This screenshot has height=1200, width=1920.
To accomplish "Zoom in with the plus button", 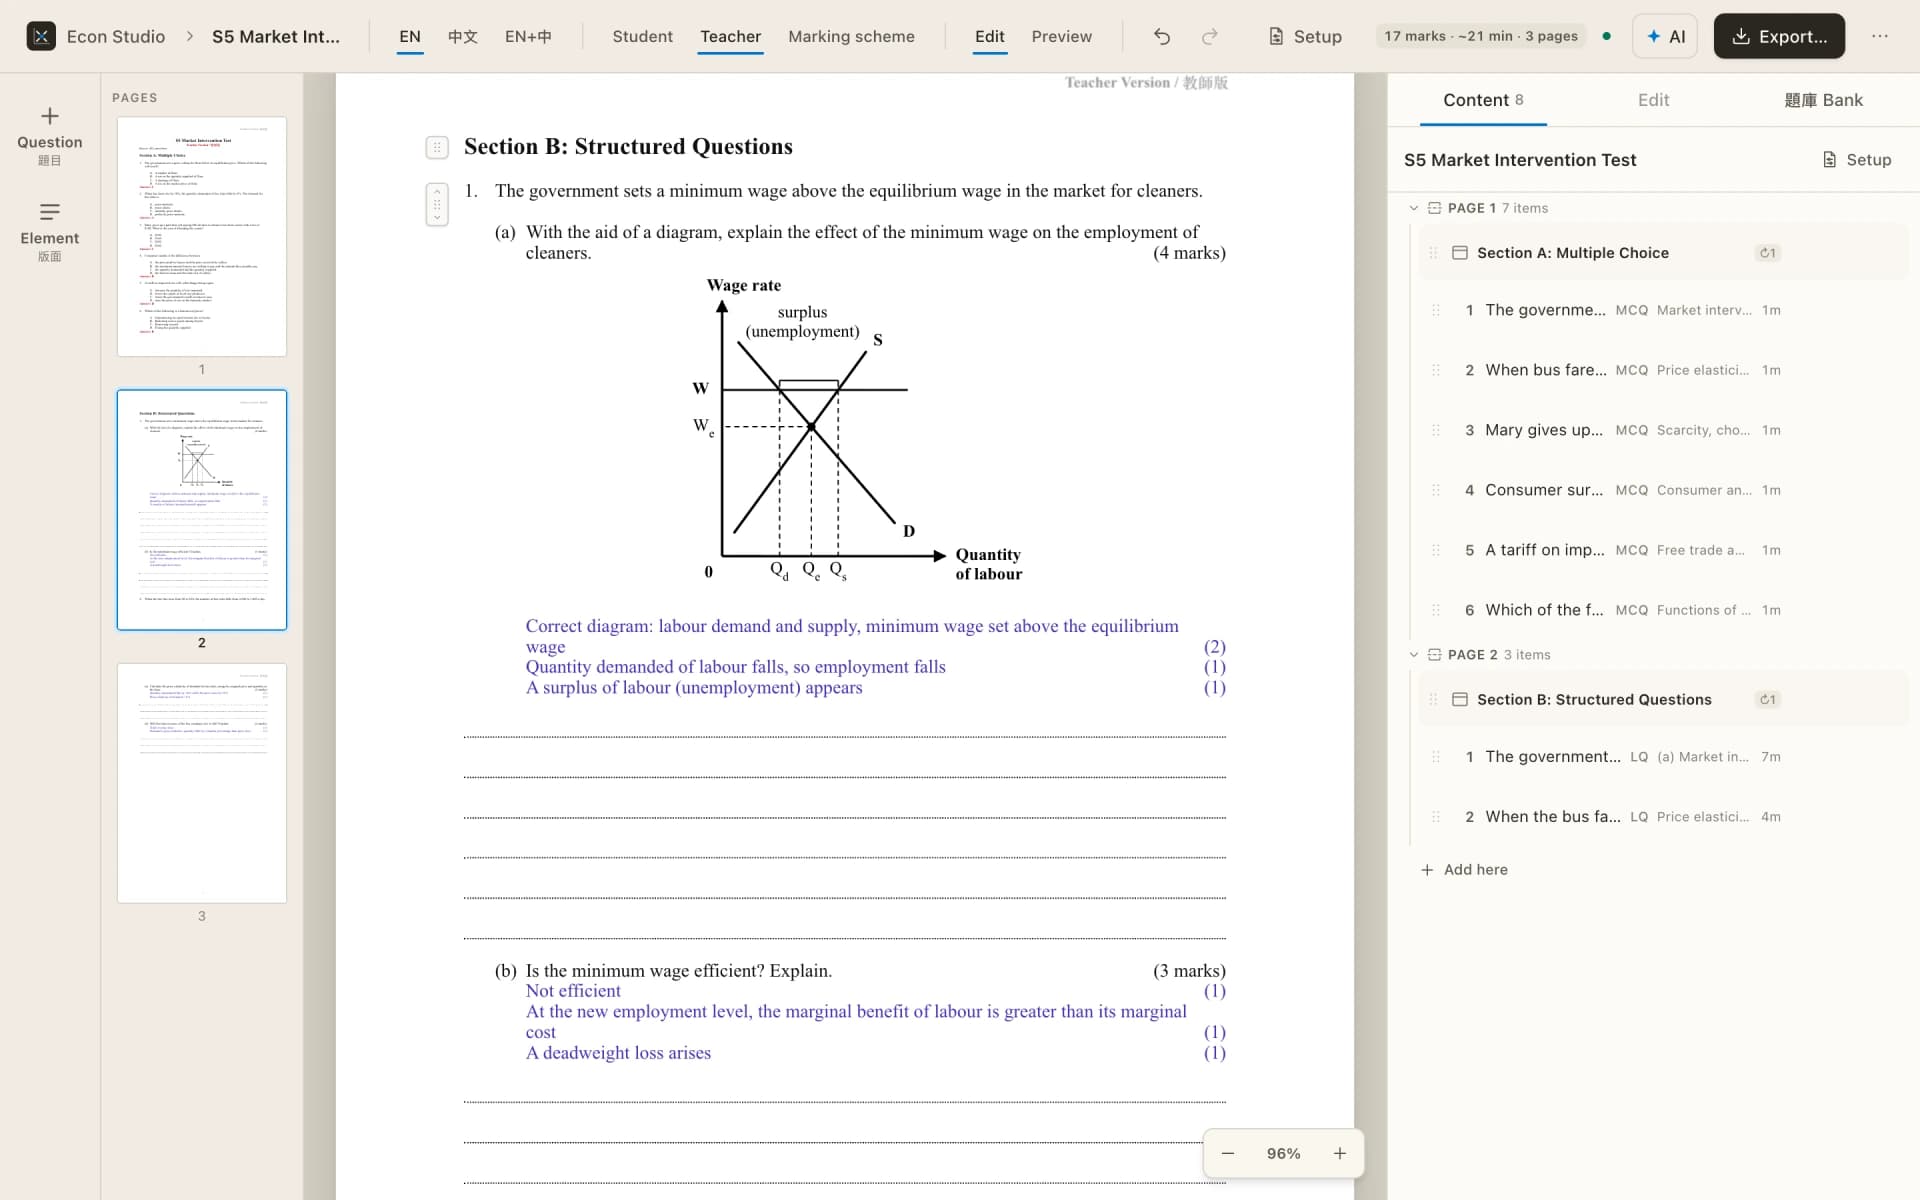I will tap(1339, 1153).
